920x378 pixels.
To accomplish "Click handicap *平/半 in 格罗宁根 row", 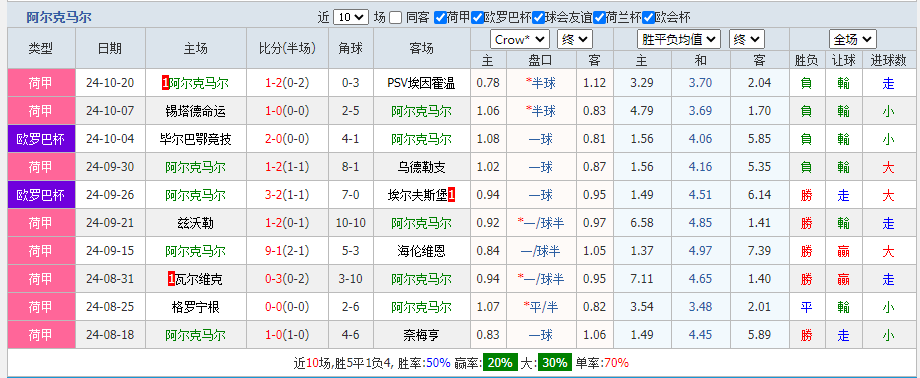I will [x=542, y=307].
